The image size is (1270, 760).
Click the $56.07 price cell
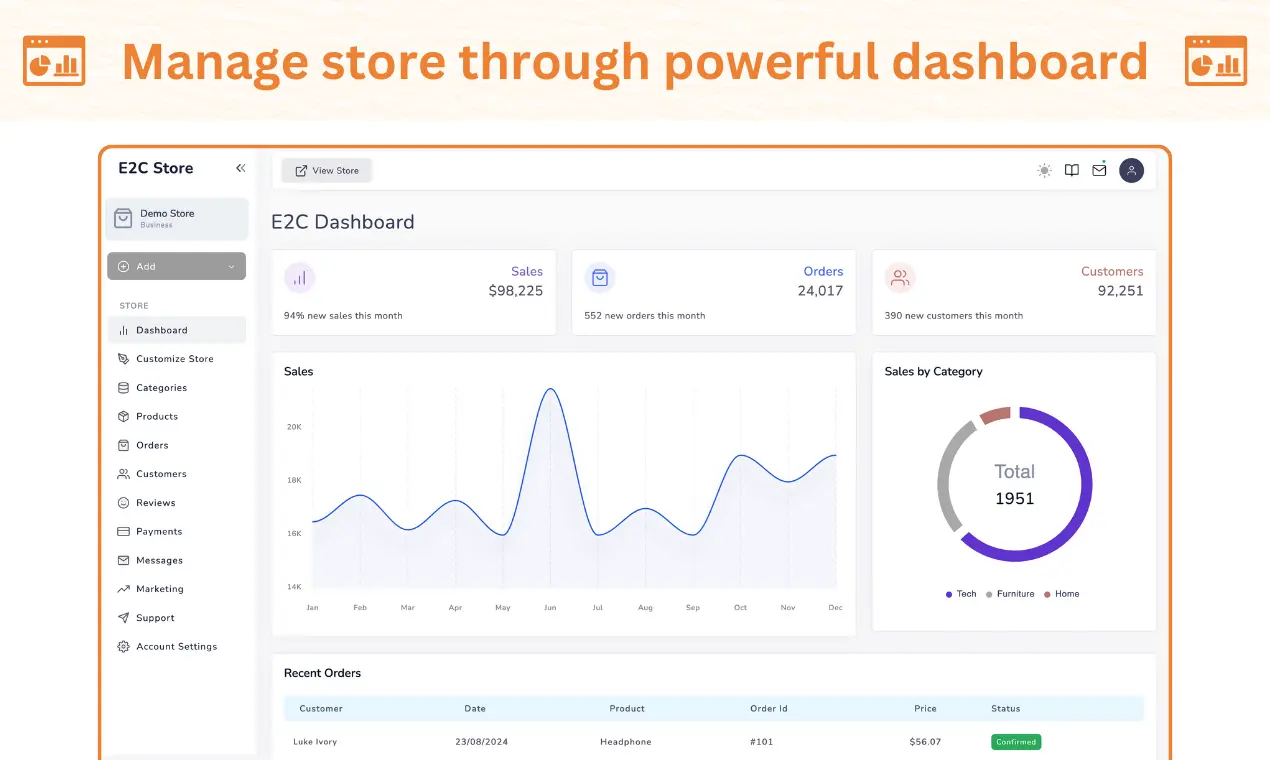pos(926,742)
